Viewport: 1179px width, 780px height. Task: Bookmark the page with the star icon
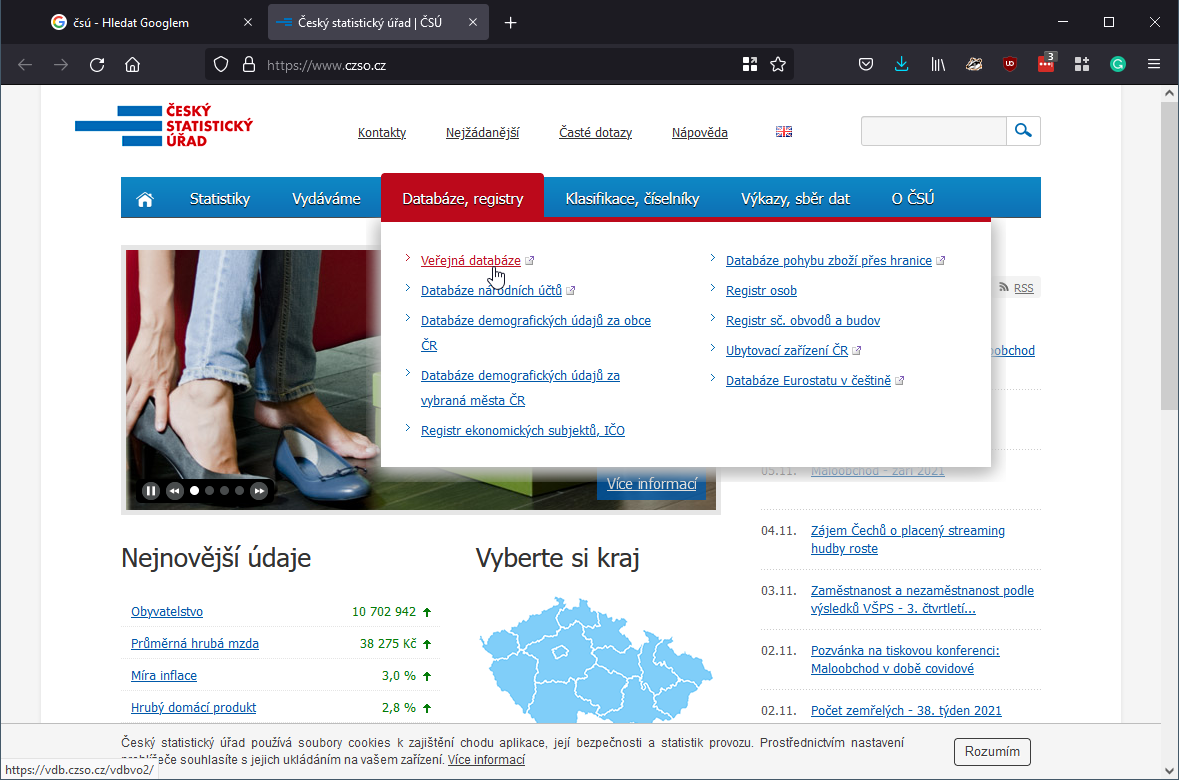pos(779,63)
